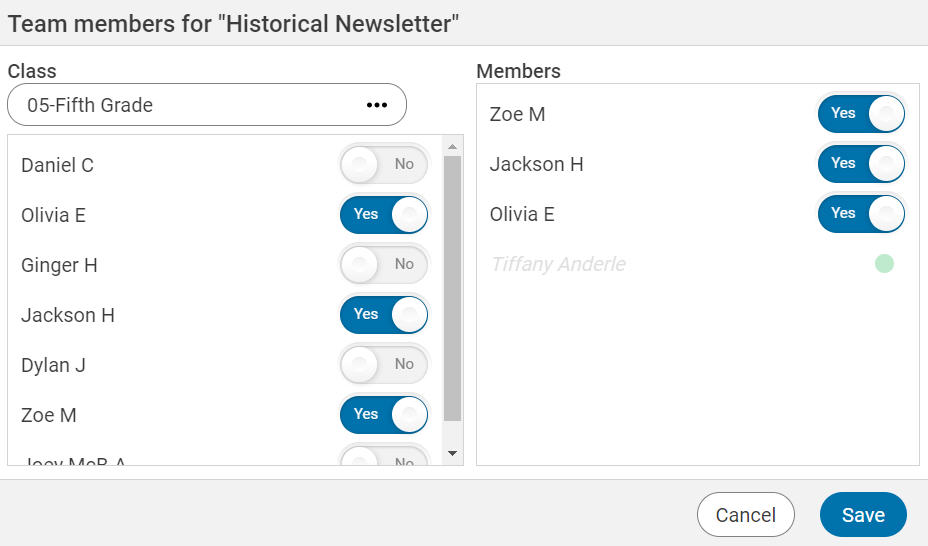Click the class list scrollbar thumb
The height and width of the screenshot is (546, 928).
coord(452,288)
